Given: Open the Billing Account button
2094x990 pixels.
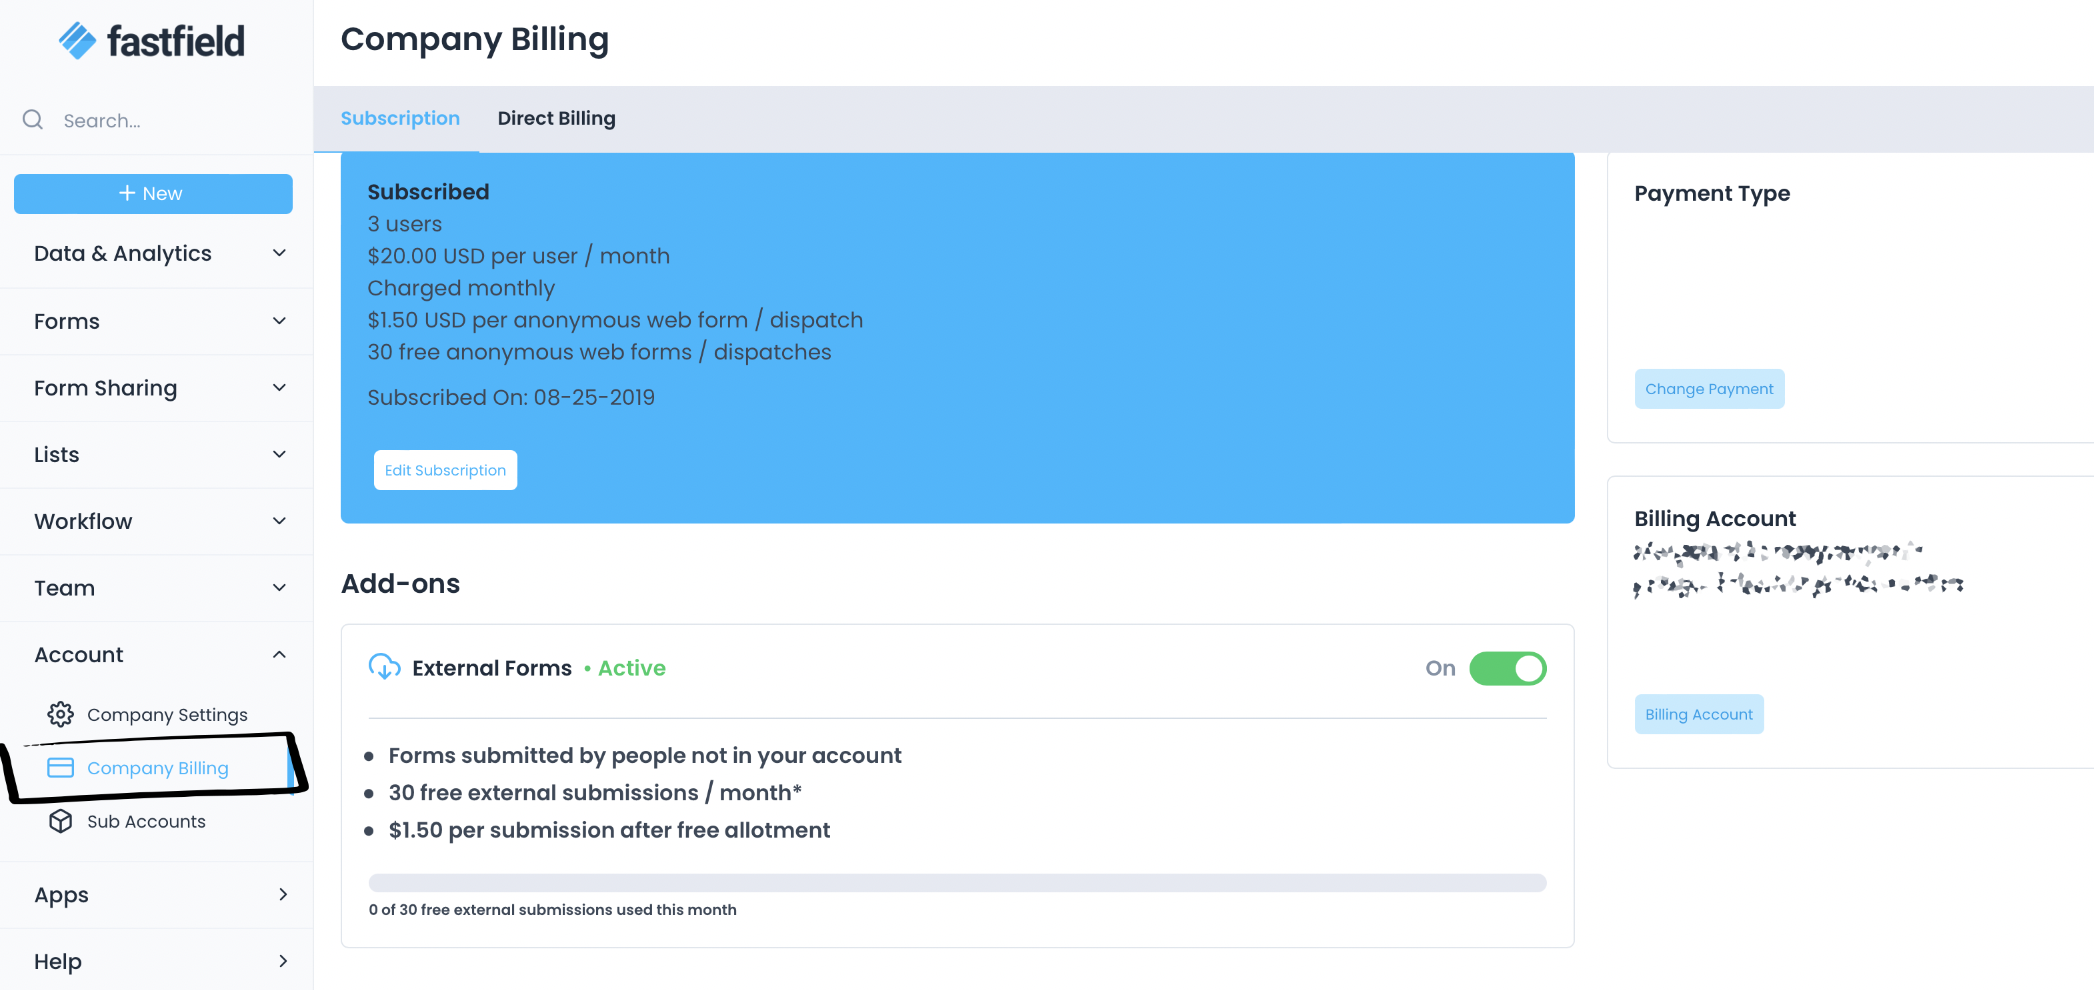Looking at the screenshot, I should click(1699, 714).
